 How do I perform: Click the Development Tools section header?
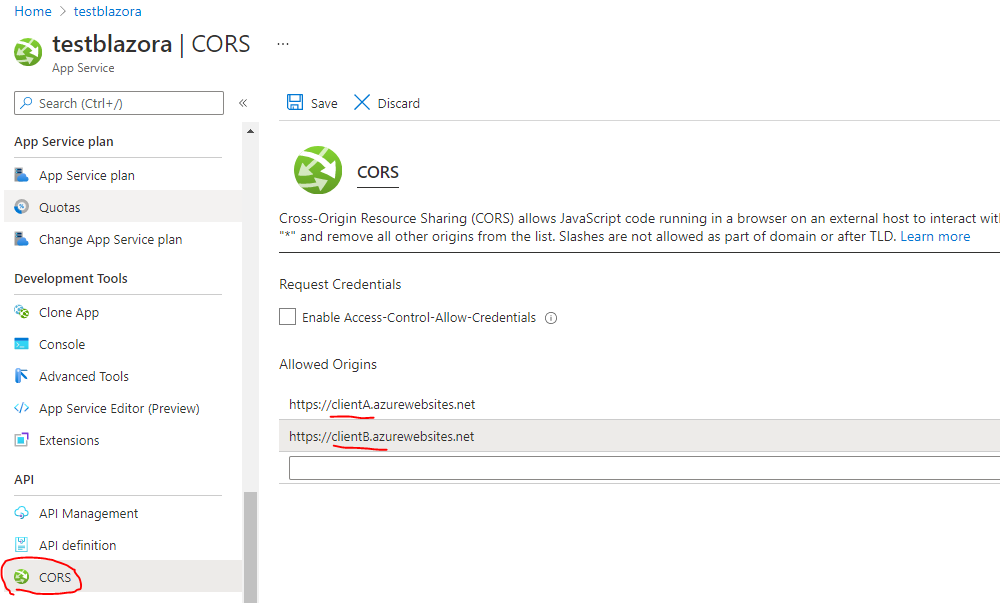[x=71, y=279]
